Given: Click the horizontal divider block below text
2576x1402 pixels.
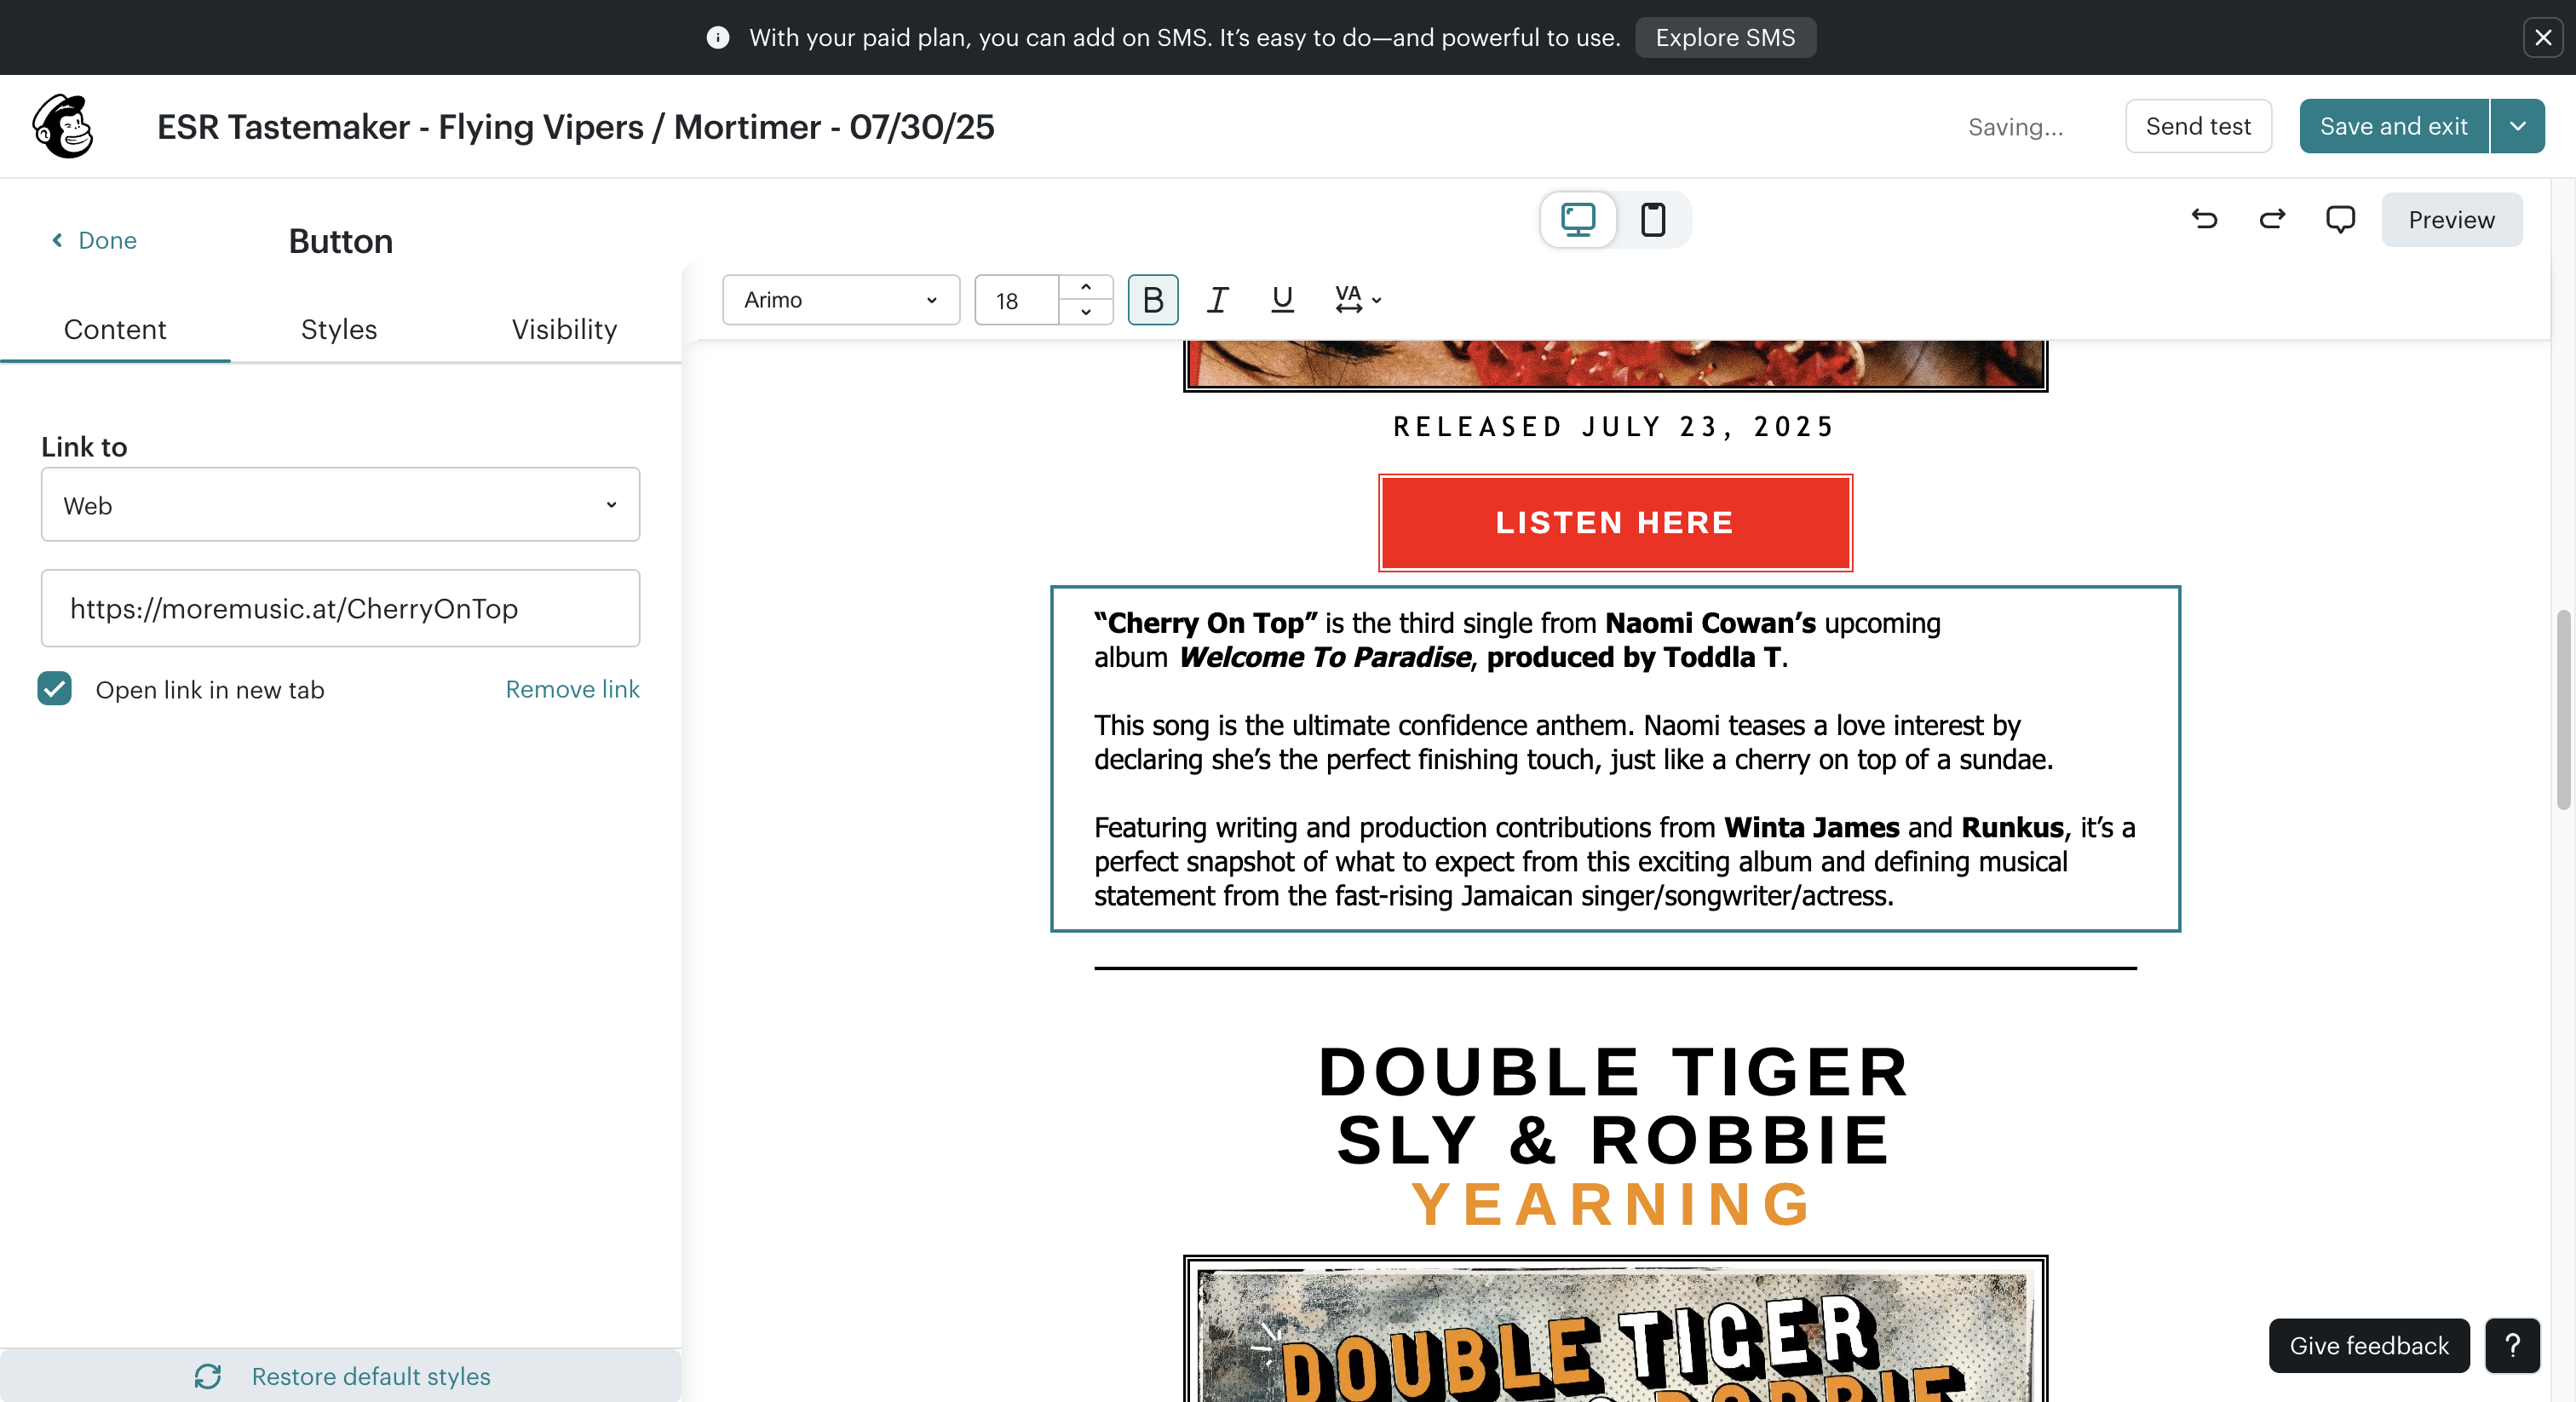Looking at the screenshot, I should click(1615, 967).
